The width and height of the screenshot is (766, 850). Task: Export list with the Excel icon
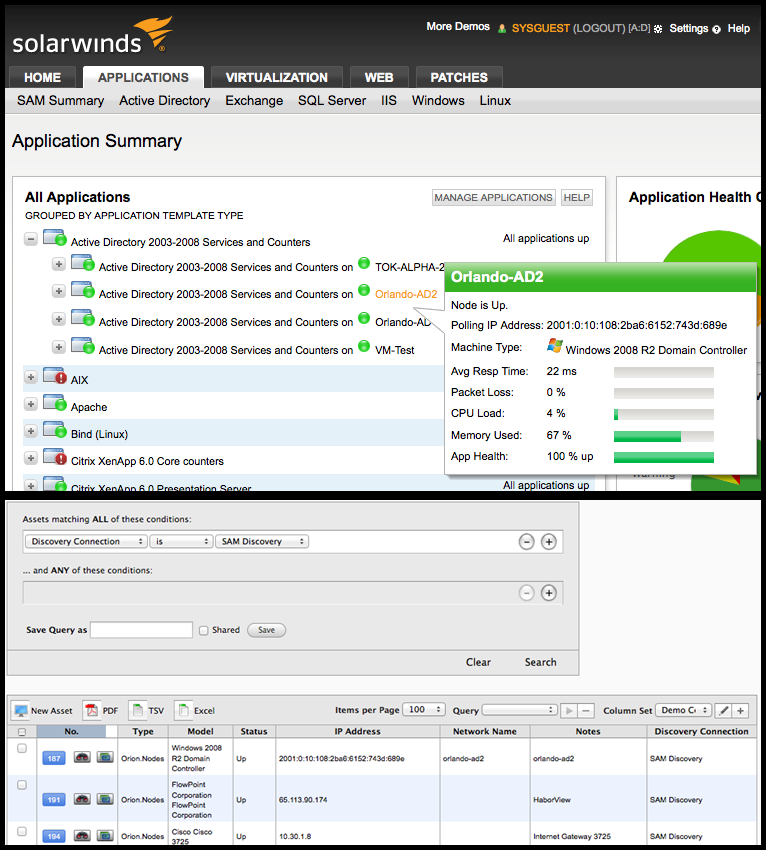pyautogui.click(x=183, y=710)
